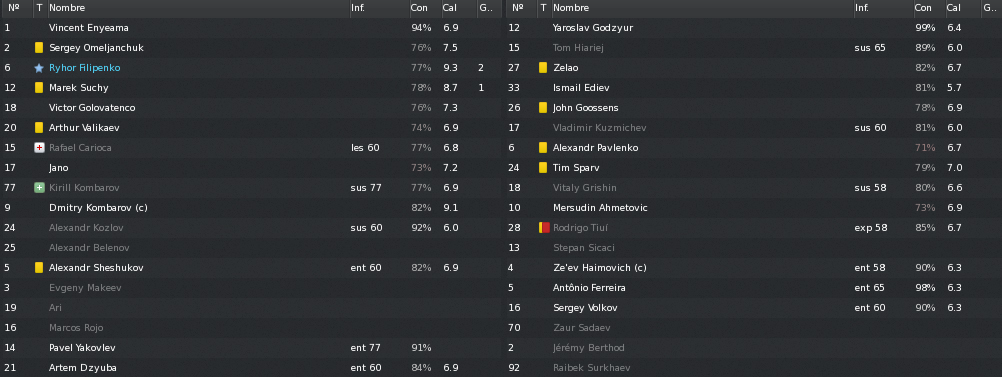Open Ryhor Filipenko's player profile
This screenshot has height=377, width=1002.
[84, 68]
